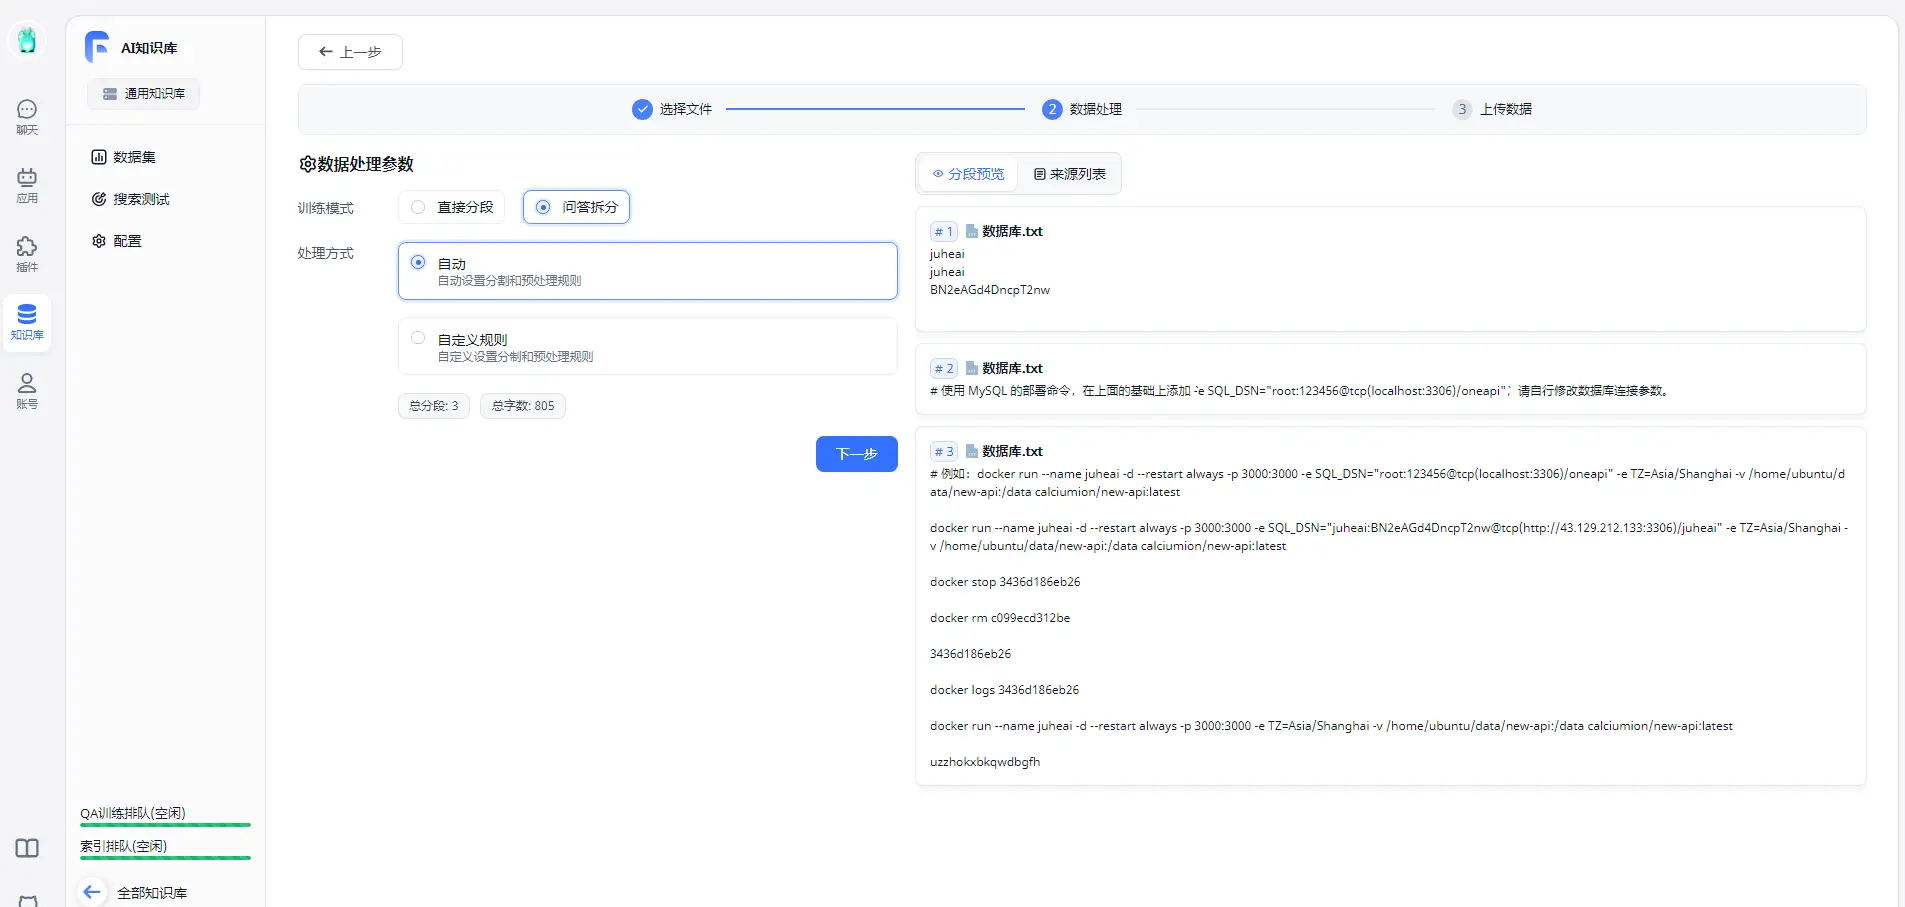Screen dimensions: 1905x907
Task: Click the 索引排队(空闲) progress bar
Action: point(165,858)
